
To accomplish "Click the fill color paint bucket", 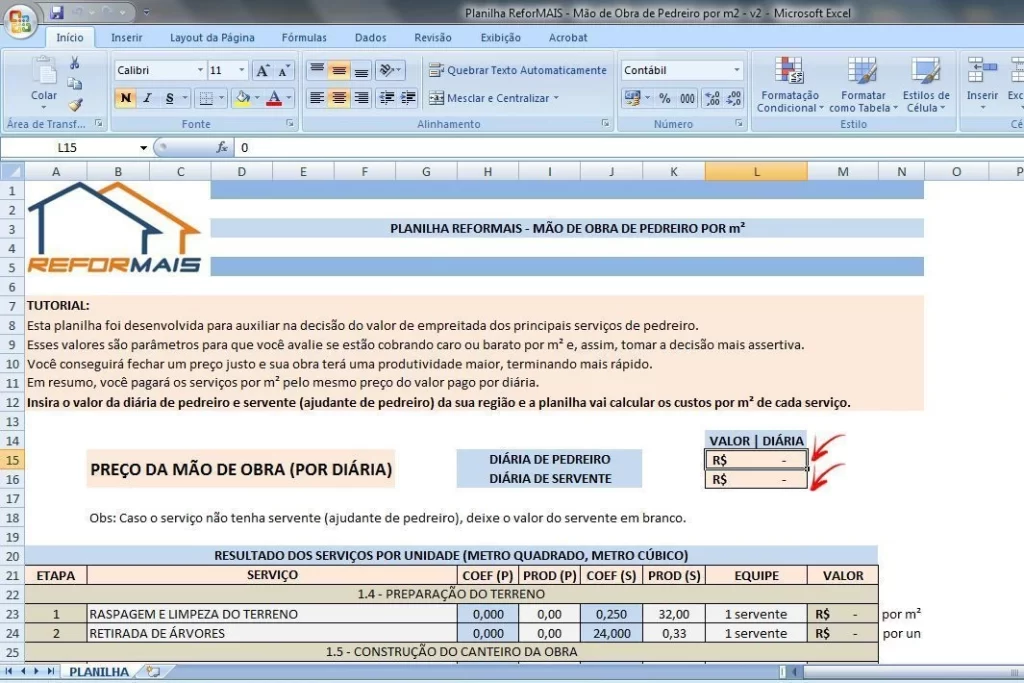I will [x=240, y=98].
